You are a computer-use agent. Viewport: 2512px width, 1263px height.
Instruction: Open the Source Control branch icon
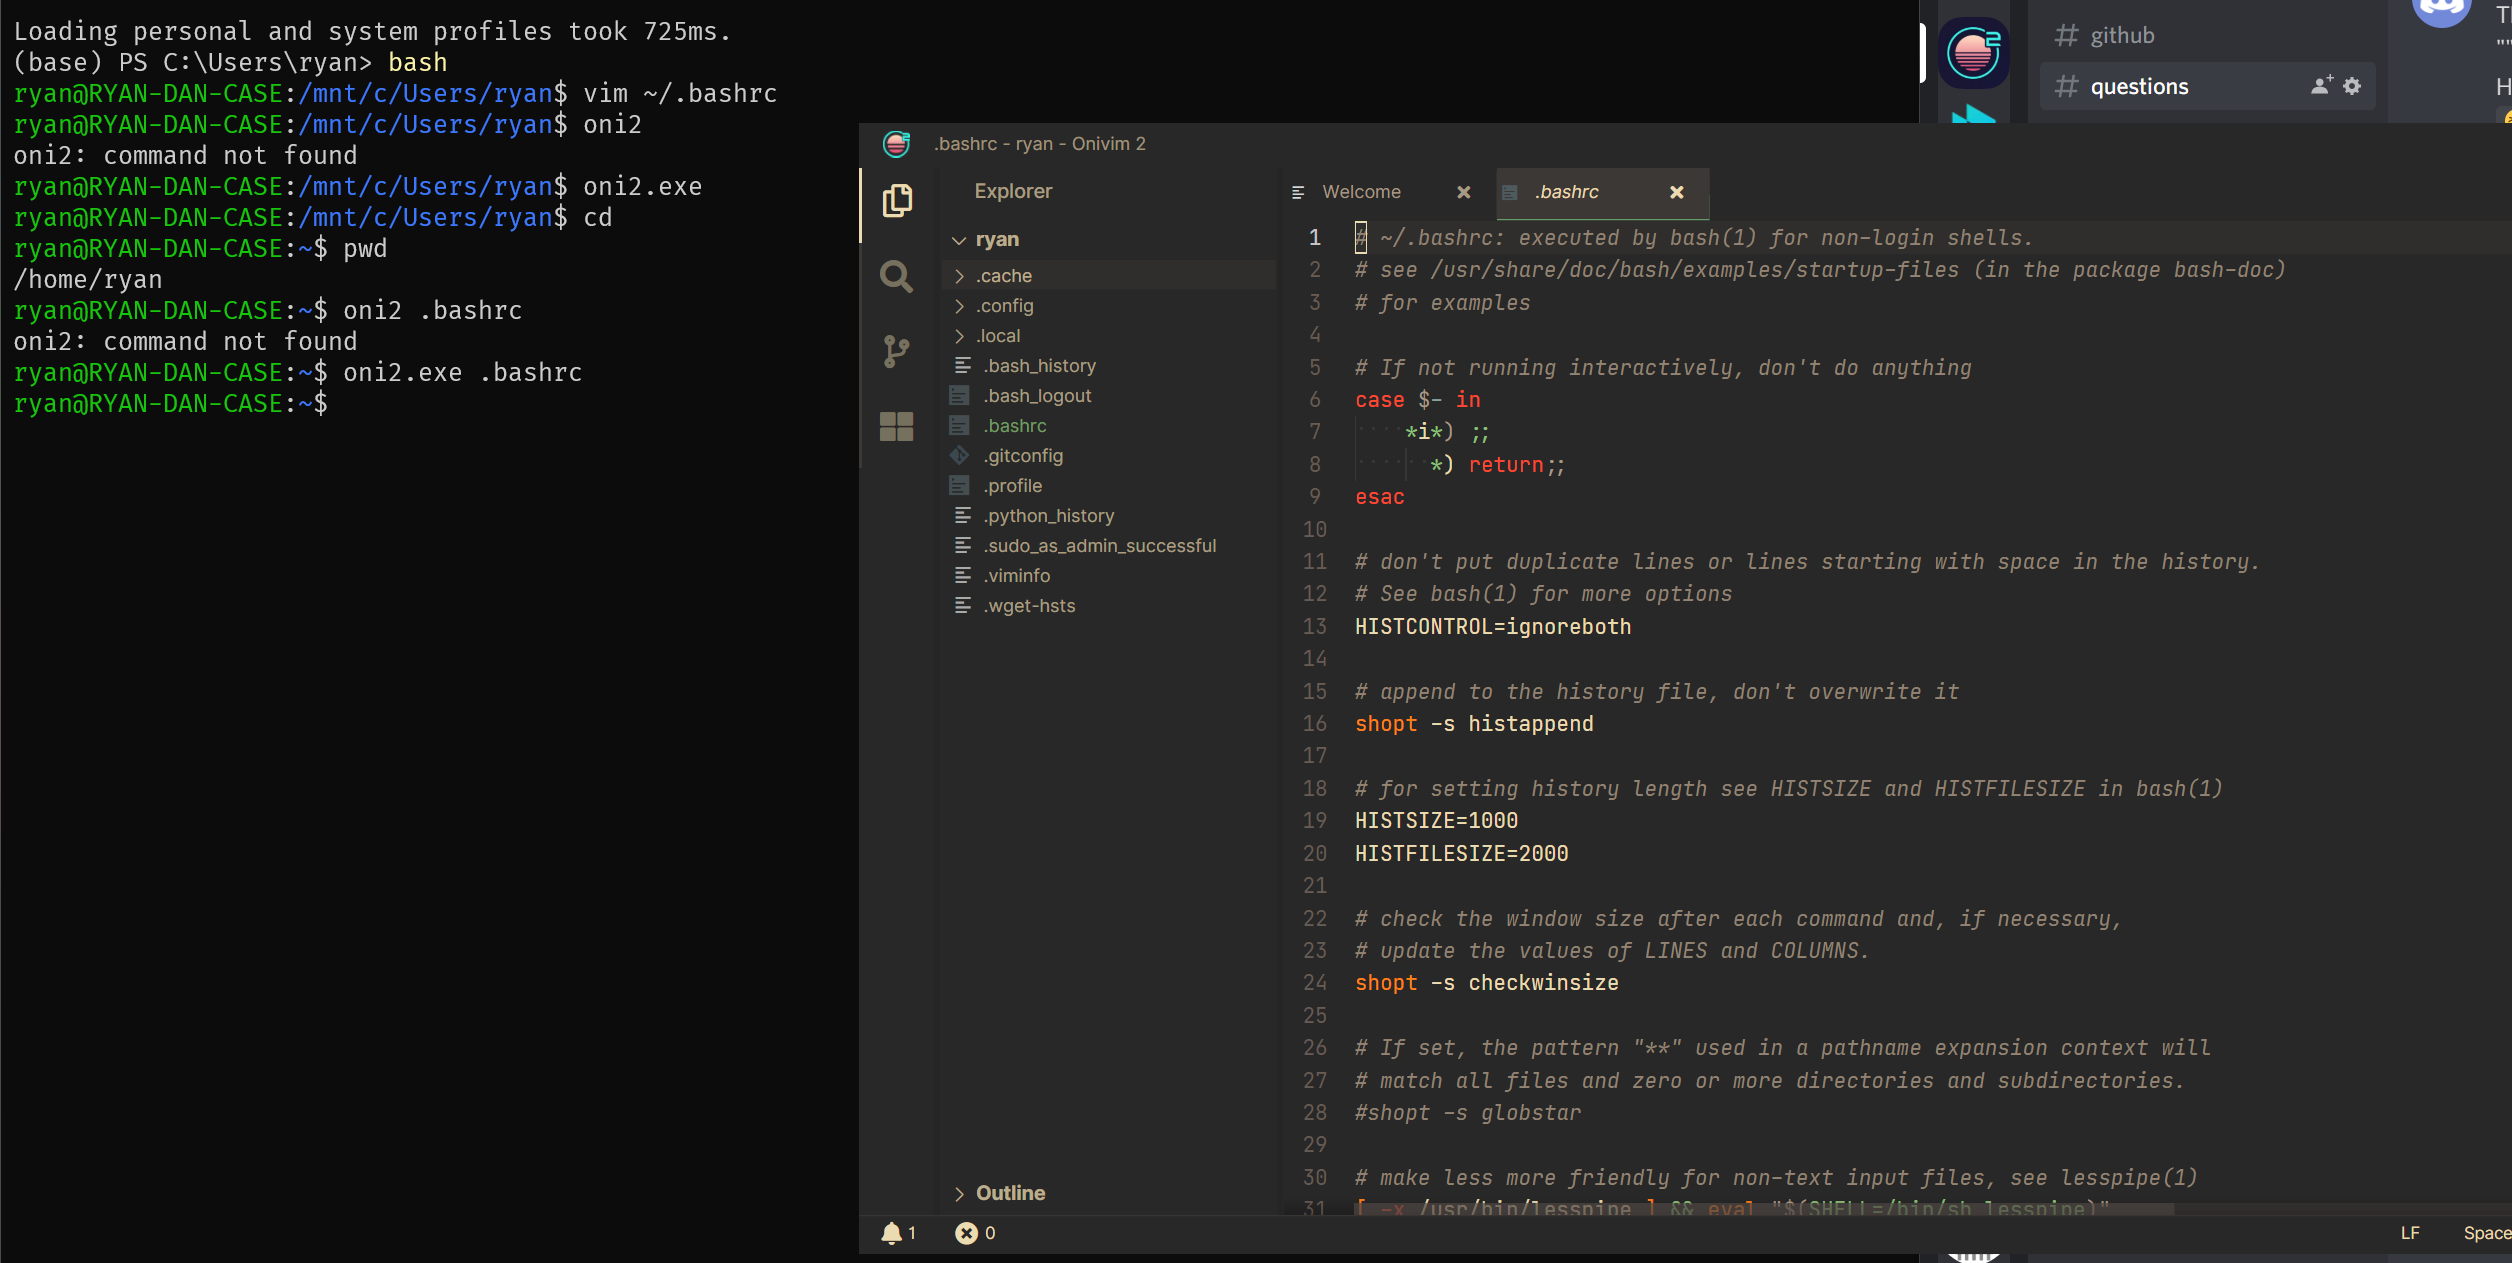coord(896,351)
